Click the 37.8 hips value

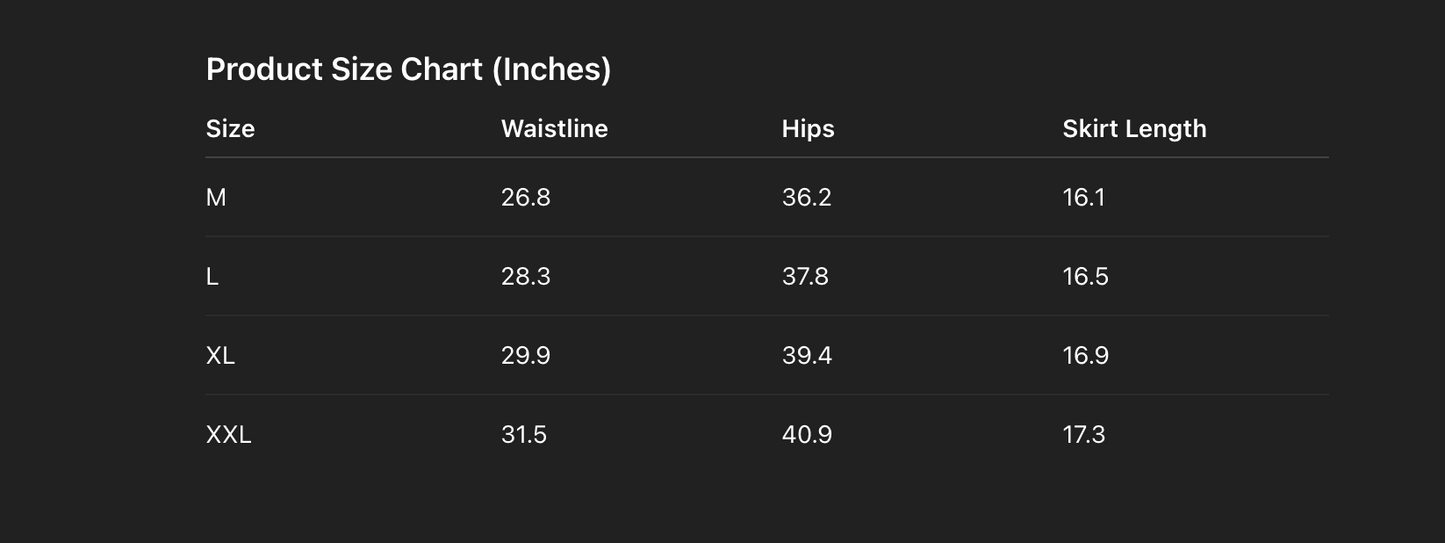point(805,277)
